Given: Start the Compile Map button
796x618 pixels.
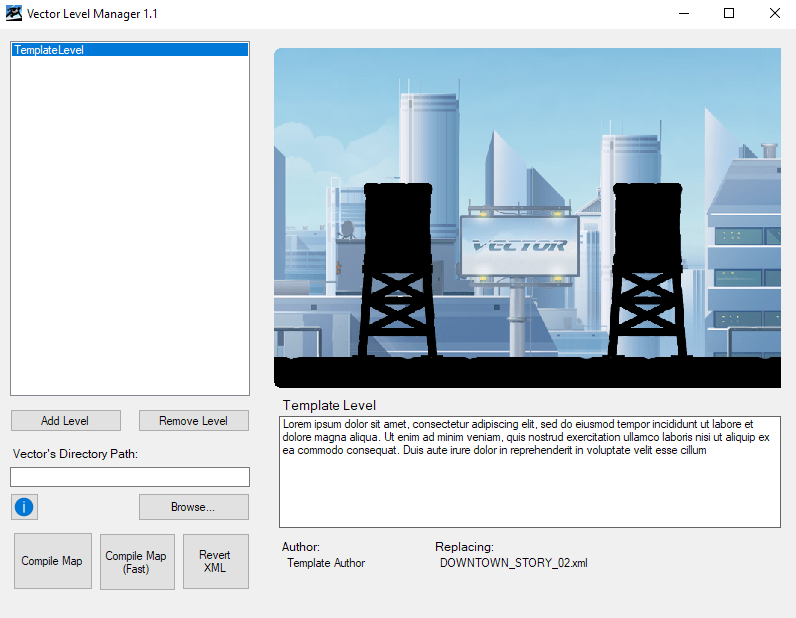Looking at the screenshot, I should tap(53, 561).
